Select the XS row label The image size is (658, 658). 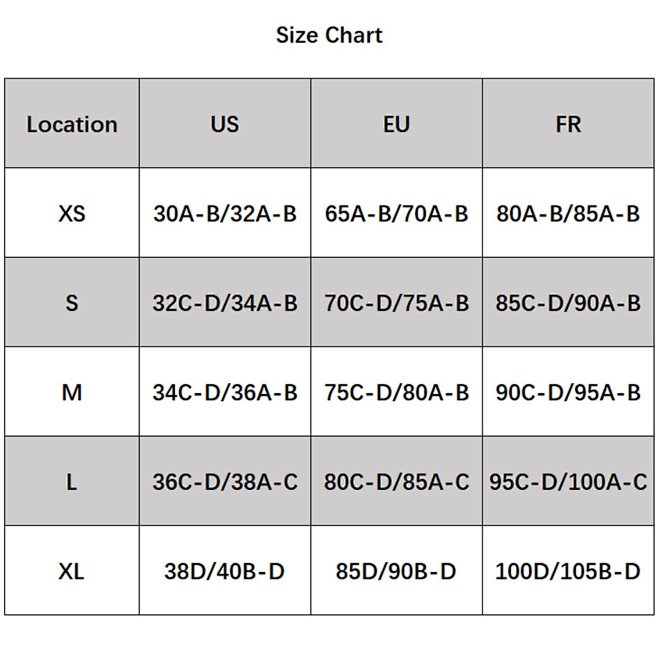pos(72,214)
